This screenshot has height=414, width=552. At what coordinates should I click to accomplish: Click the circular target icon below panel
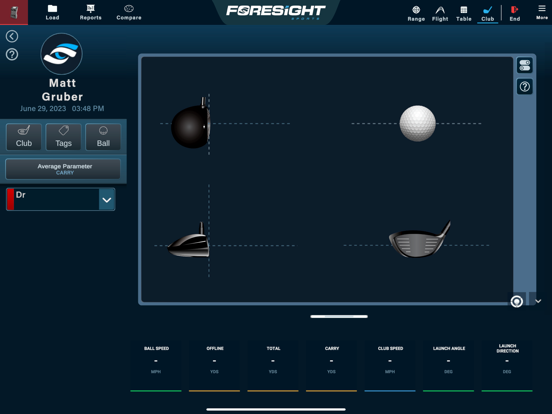tap(516, 301)
